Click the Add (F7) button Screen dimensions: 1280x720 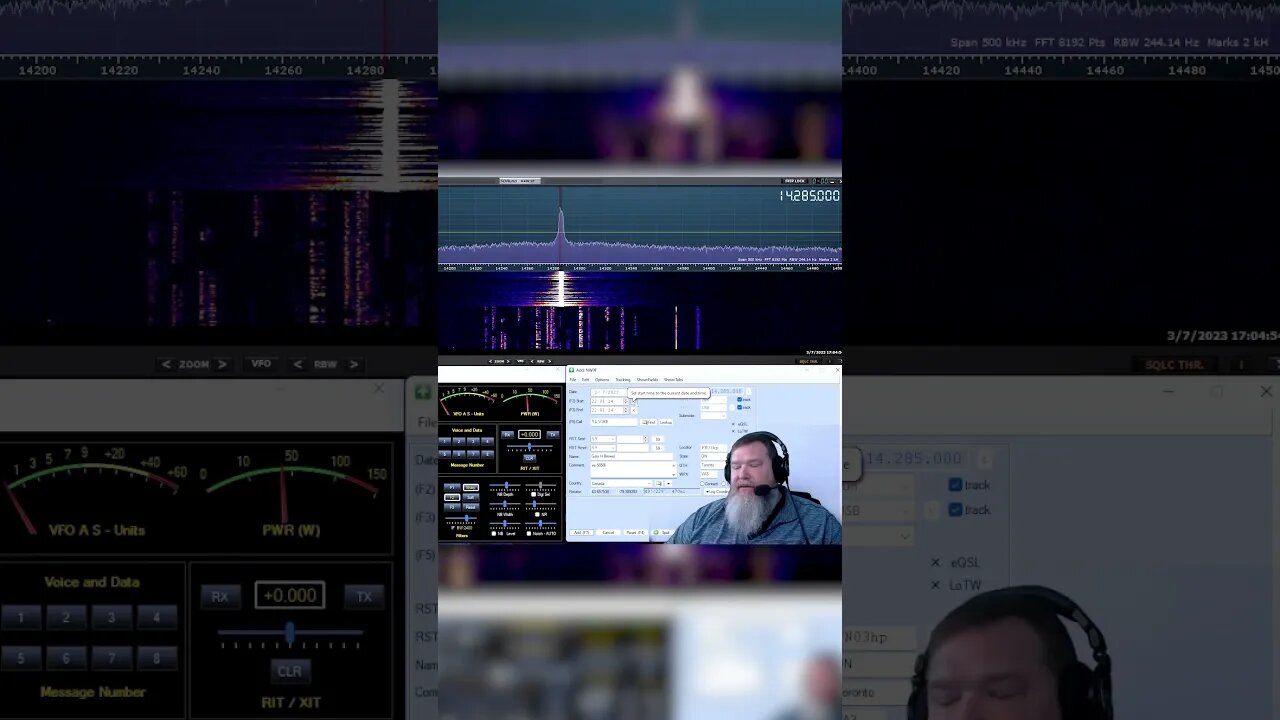click(x=581, y=532)
